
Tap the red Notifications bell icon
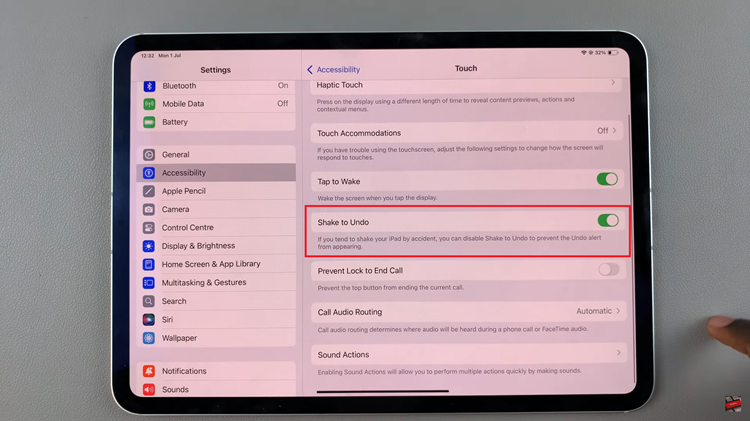coord(149,371)
